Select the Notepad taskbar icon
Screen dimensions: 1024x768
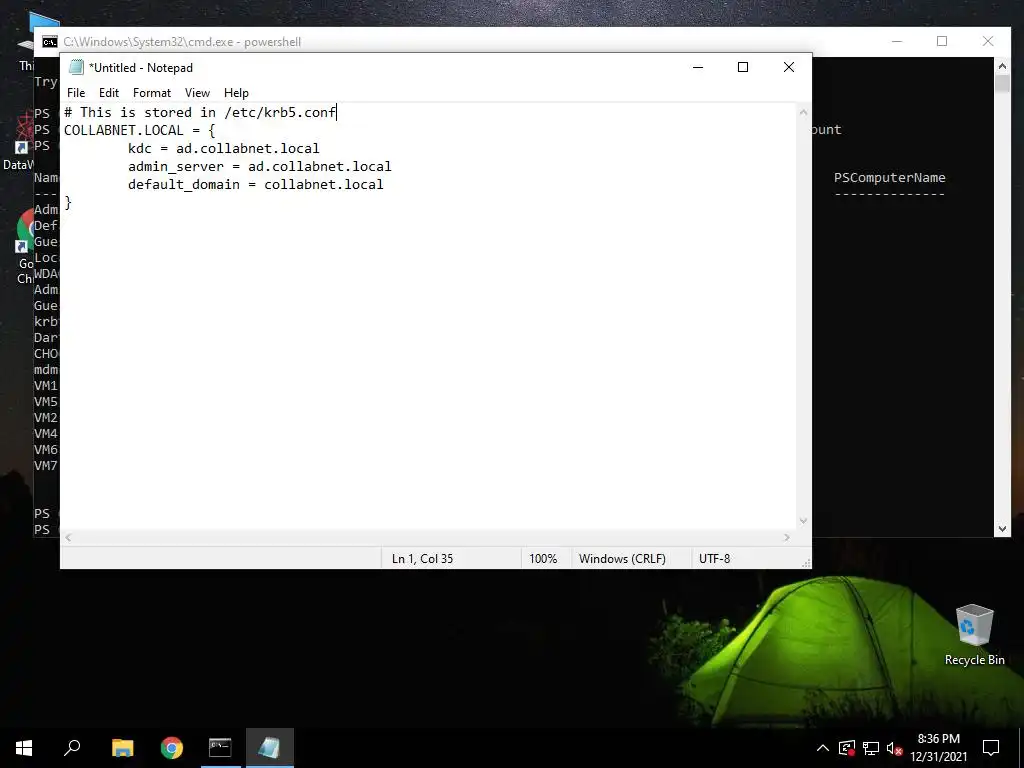click(270, 748)
